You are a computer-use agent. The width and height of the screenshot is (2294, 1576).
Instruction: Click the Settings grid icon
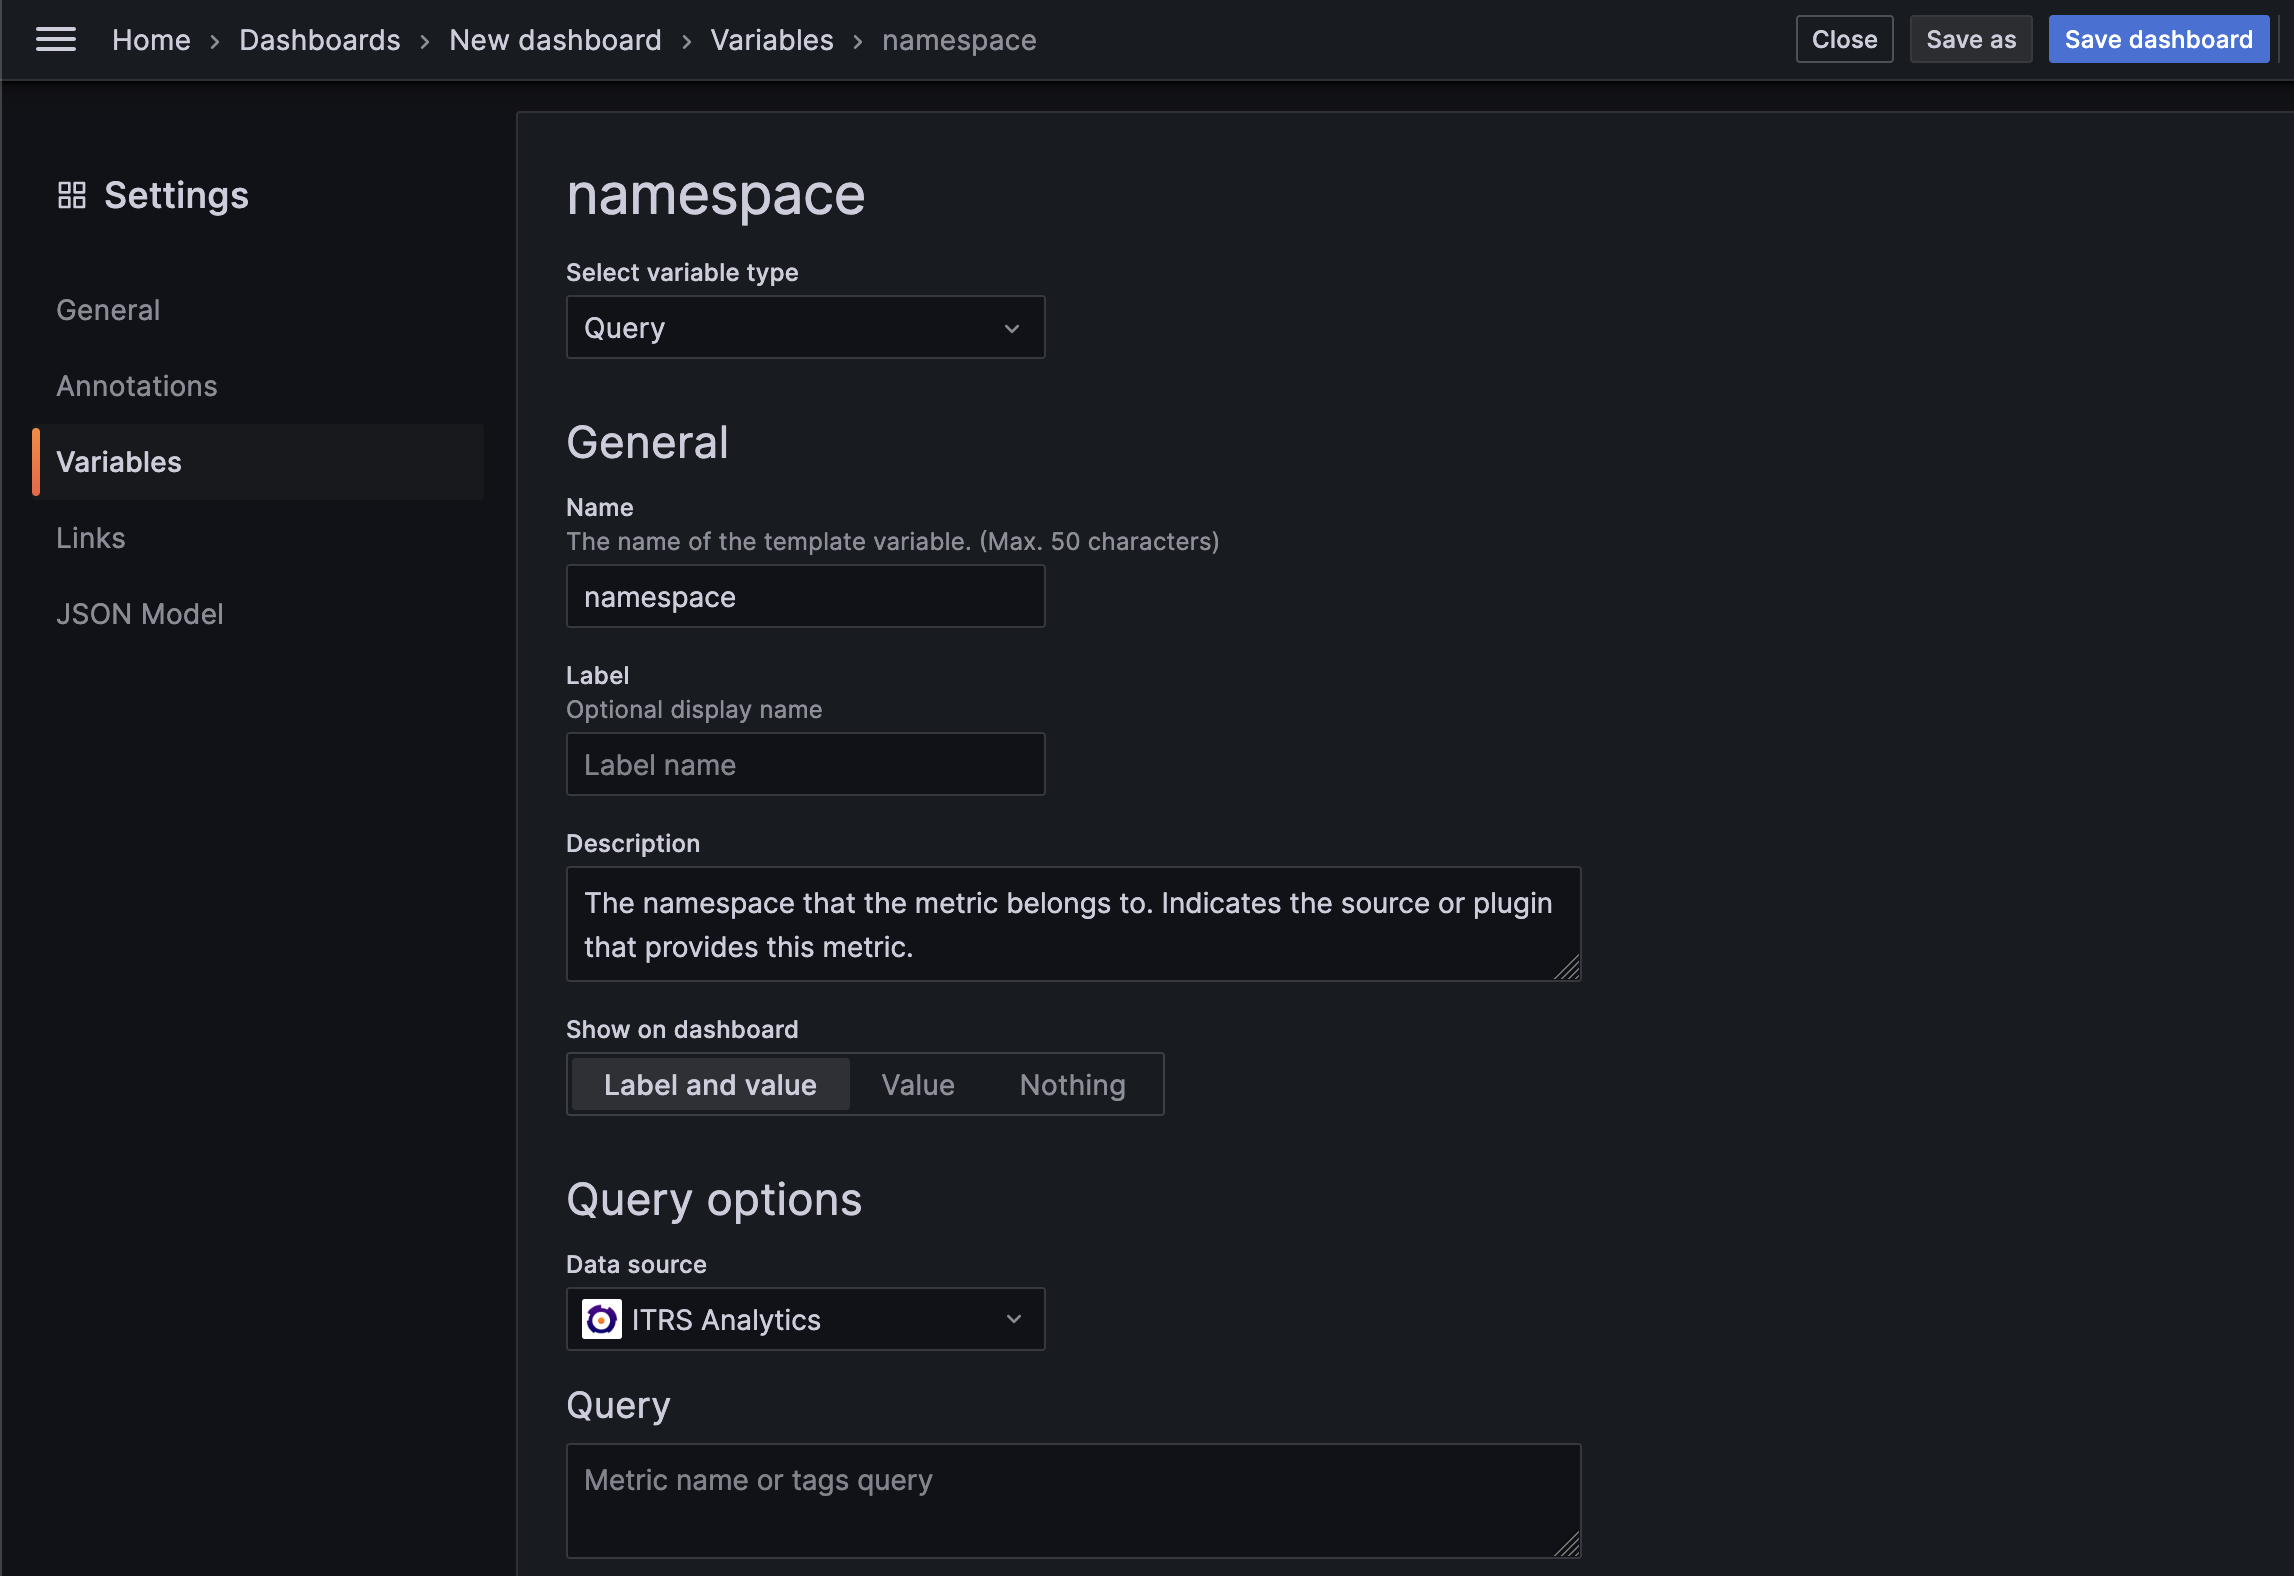pos(72,195)
